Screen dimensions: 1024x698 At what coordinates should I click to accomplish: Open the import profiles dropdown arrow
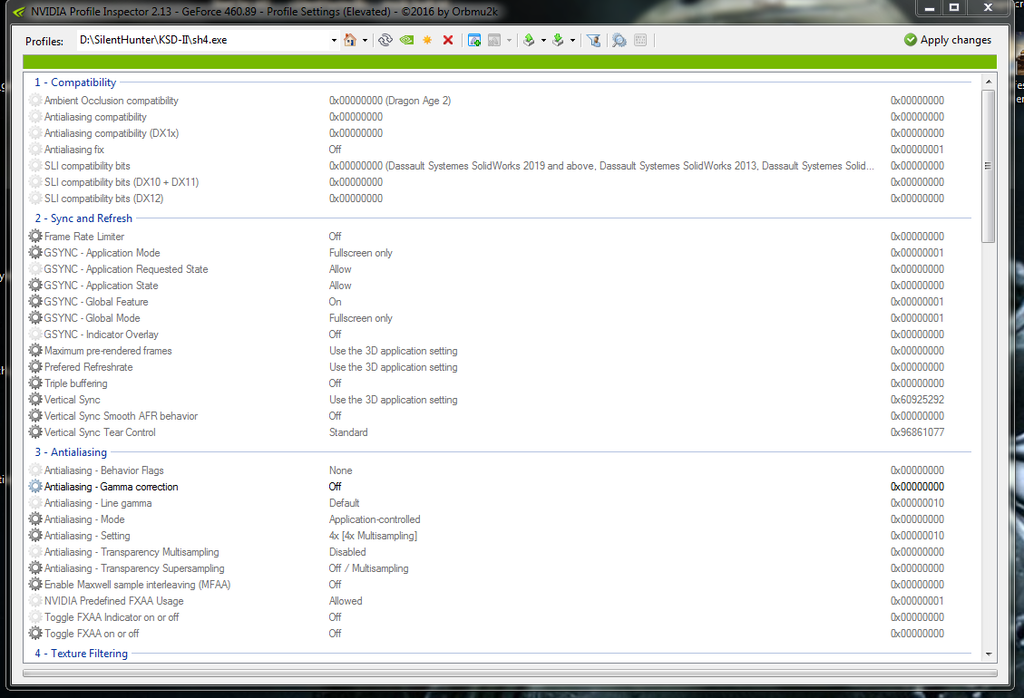[573, 40]
